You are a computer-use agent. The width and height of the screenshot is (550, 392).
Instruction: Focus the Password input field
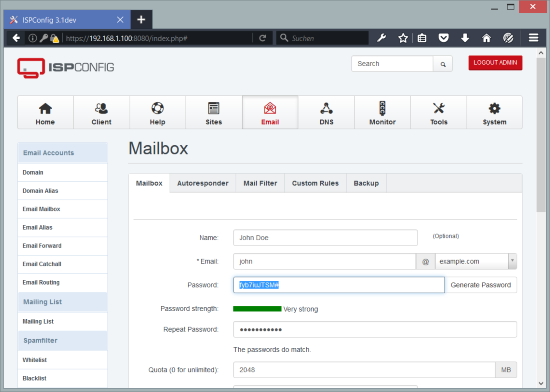(339, 285)
